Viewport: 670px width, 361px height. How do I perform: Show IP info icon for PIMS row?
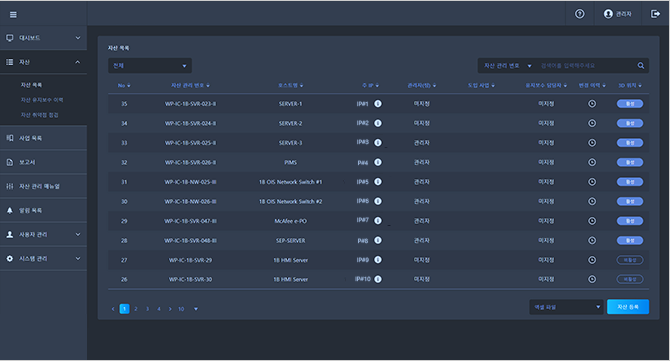click(x=378, y=162)
